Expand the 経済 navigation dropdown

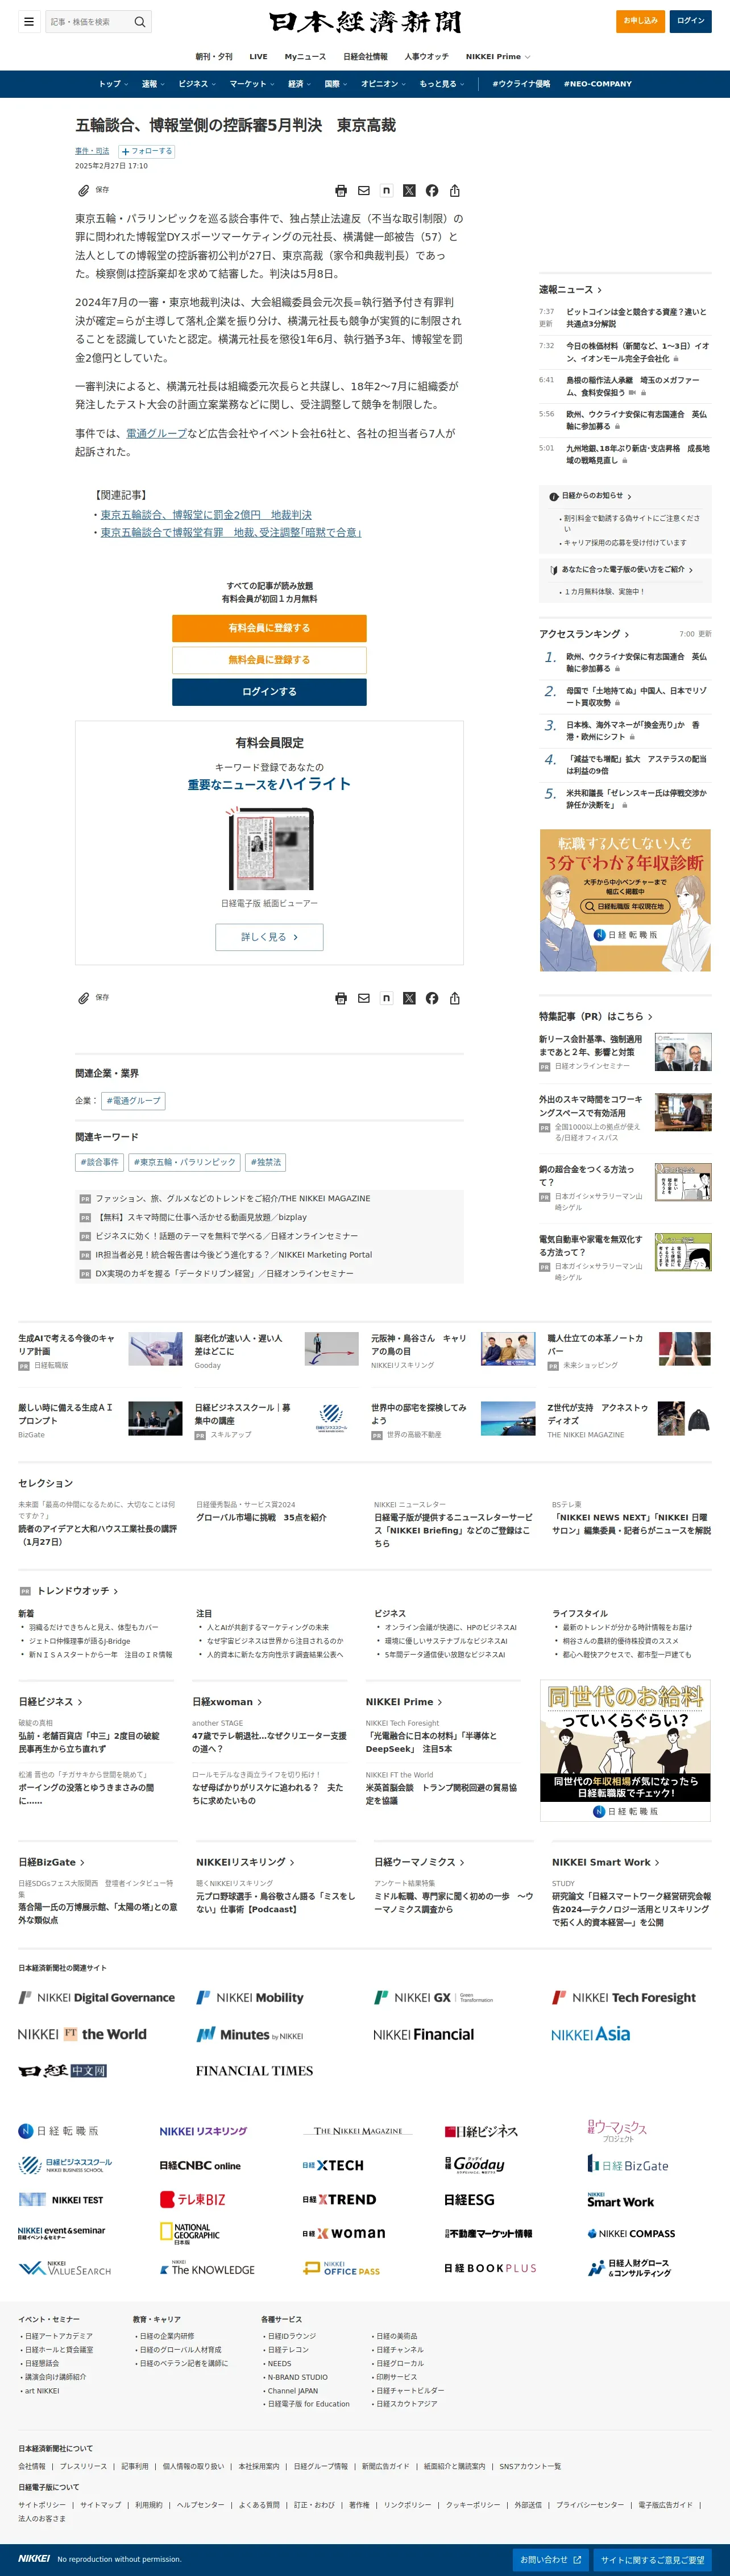[300, 84]
